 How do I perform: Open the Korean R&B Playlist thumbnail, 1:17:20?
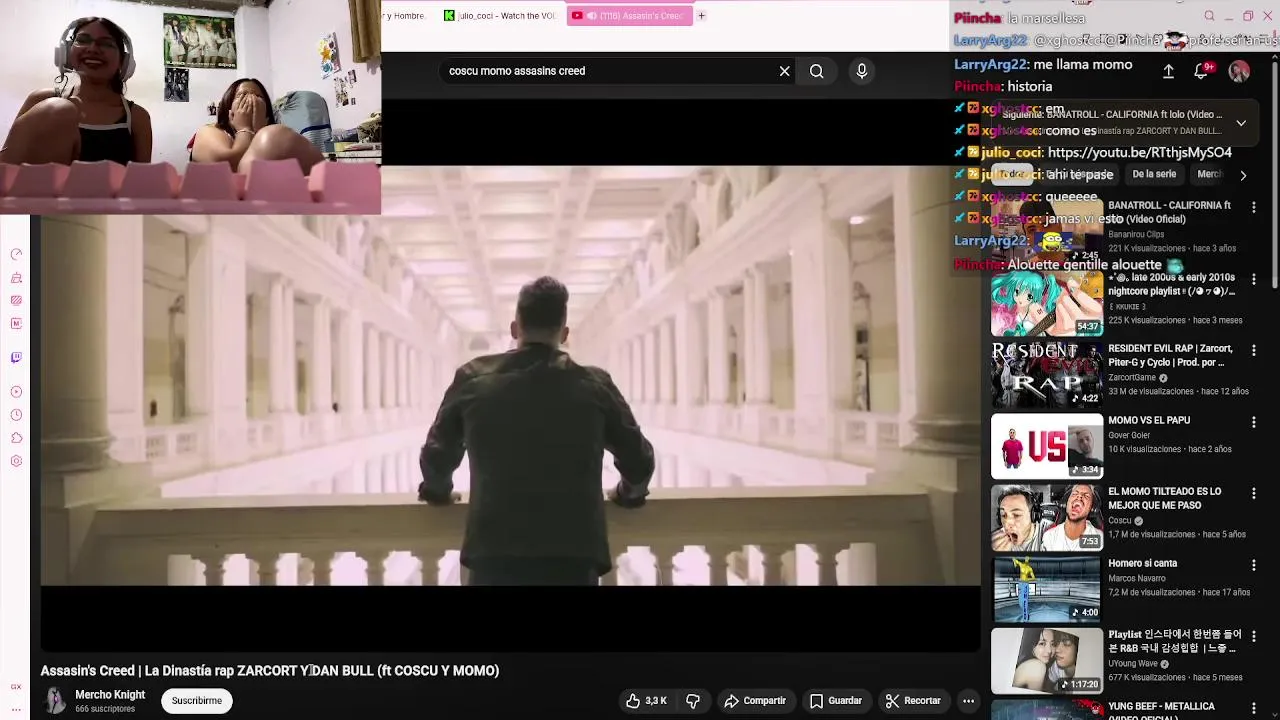click(1047, 661)
